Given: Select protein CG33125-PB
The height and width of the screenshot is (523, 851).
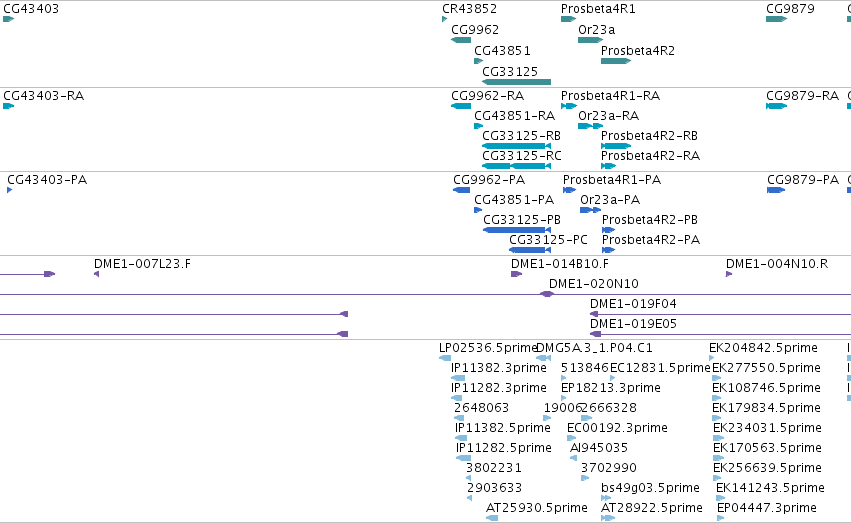Looking at the screenshot, I should pos(522,220).
